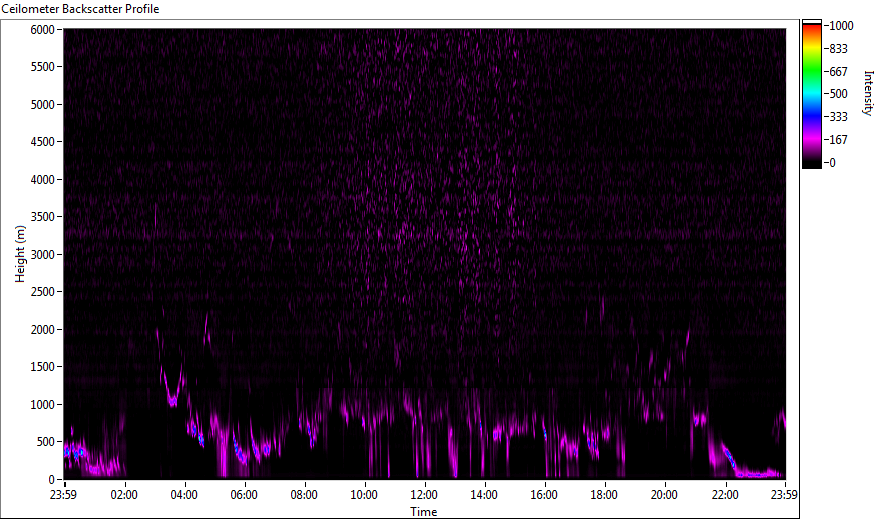Click the 12:00 time tick label
The image size is (878, 519).
point(424,495)
